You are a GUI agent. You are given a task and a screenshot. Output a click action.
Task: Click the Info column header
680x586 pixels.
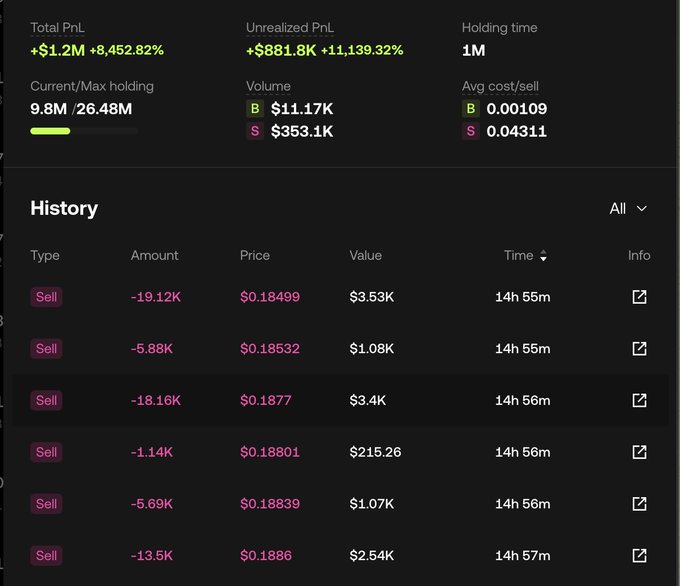[x=639, y=255]
